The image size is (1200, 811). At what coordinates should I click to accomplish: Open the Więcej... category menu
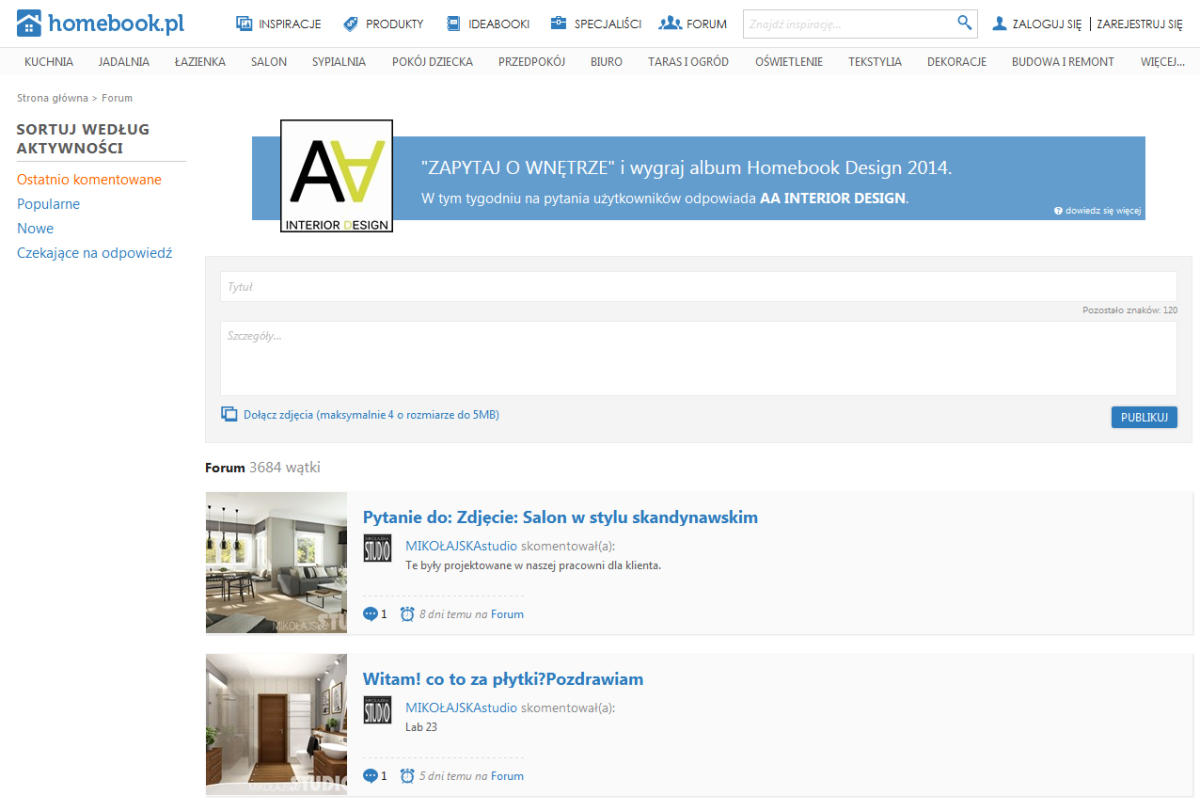[x=1162, y=62]
